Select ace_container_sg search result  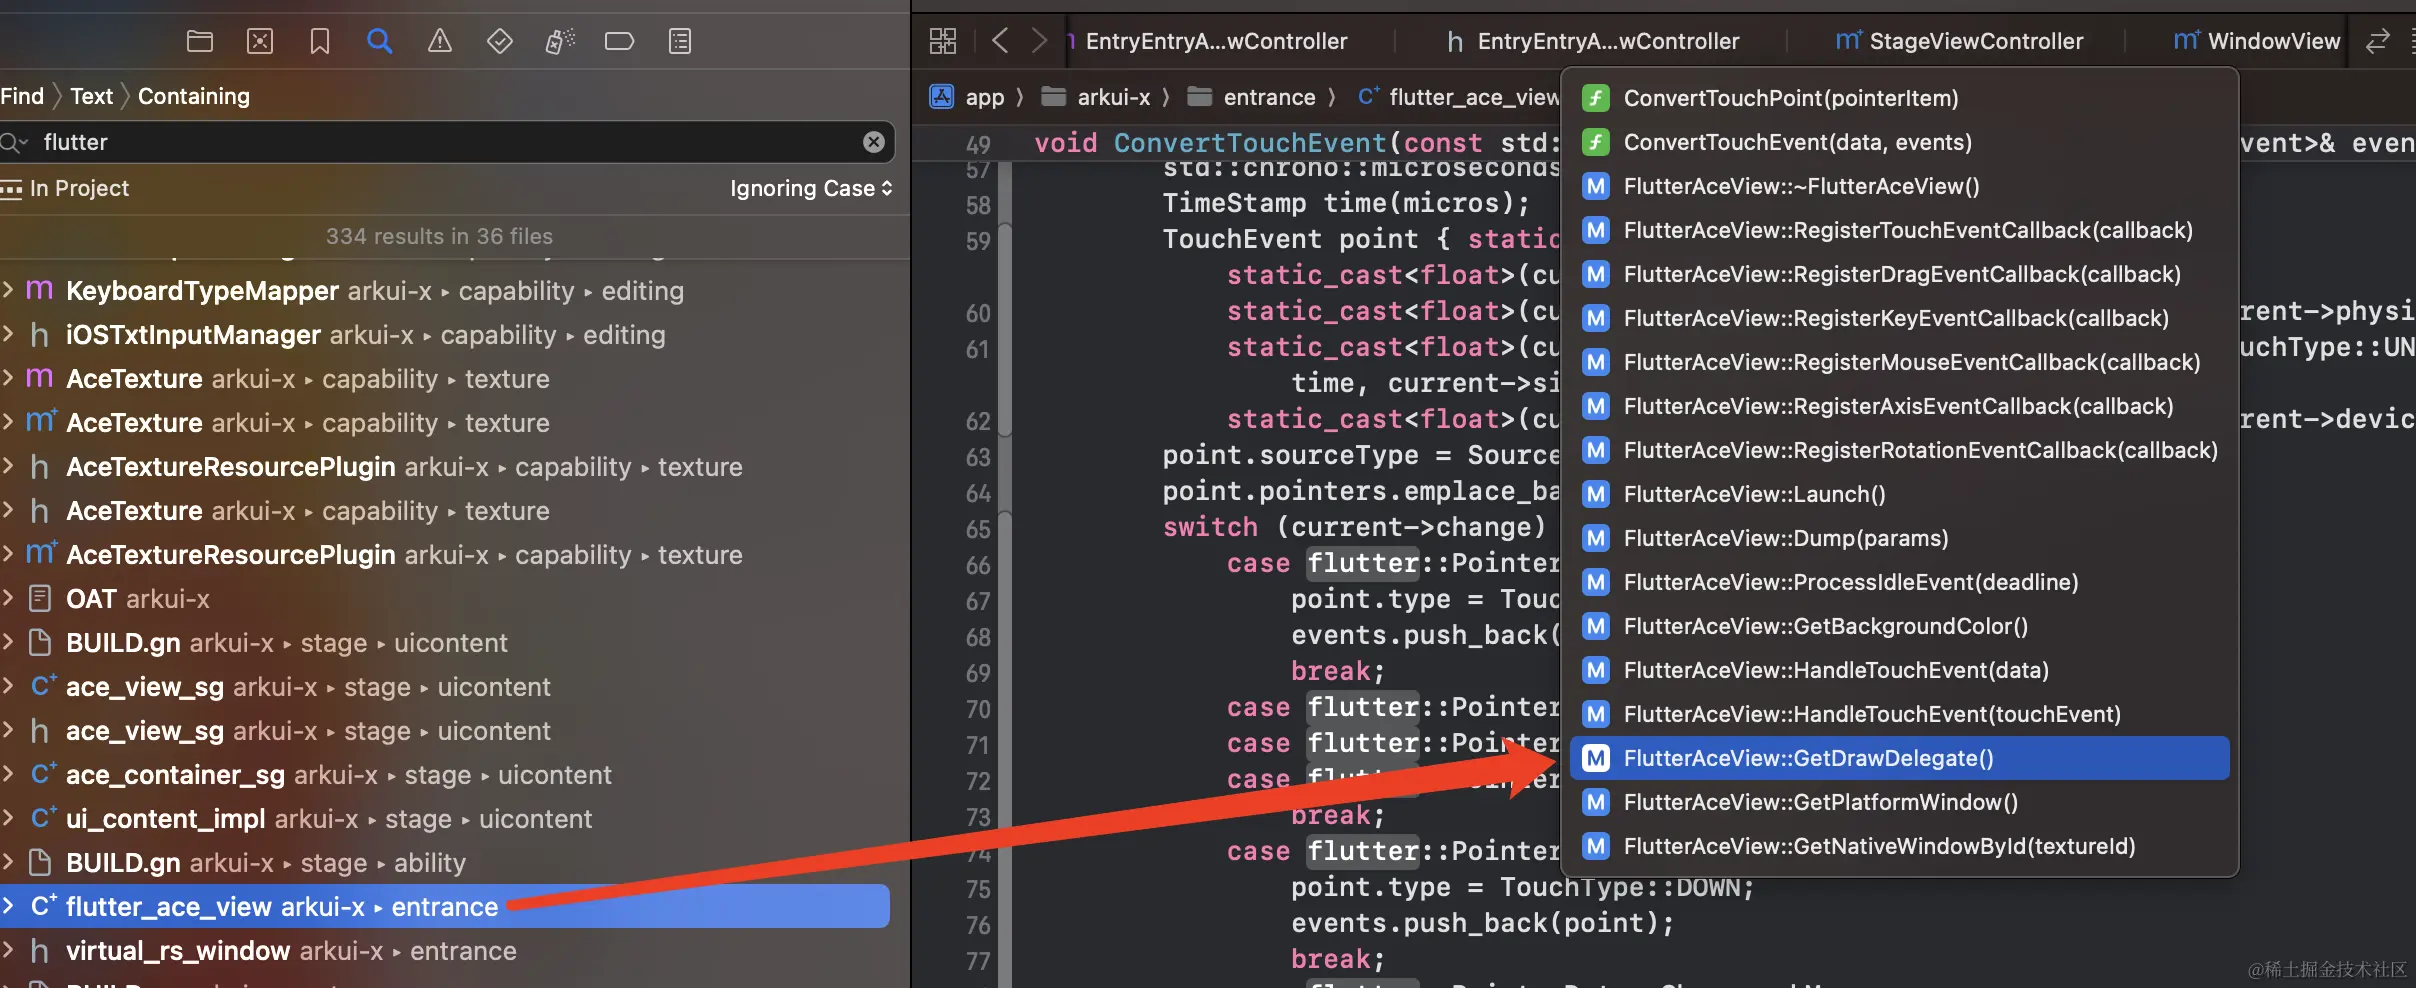(x=445, y=775)
